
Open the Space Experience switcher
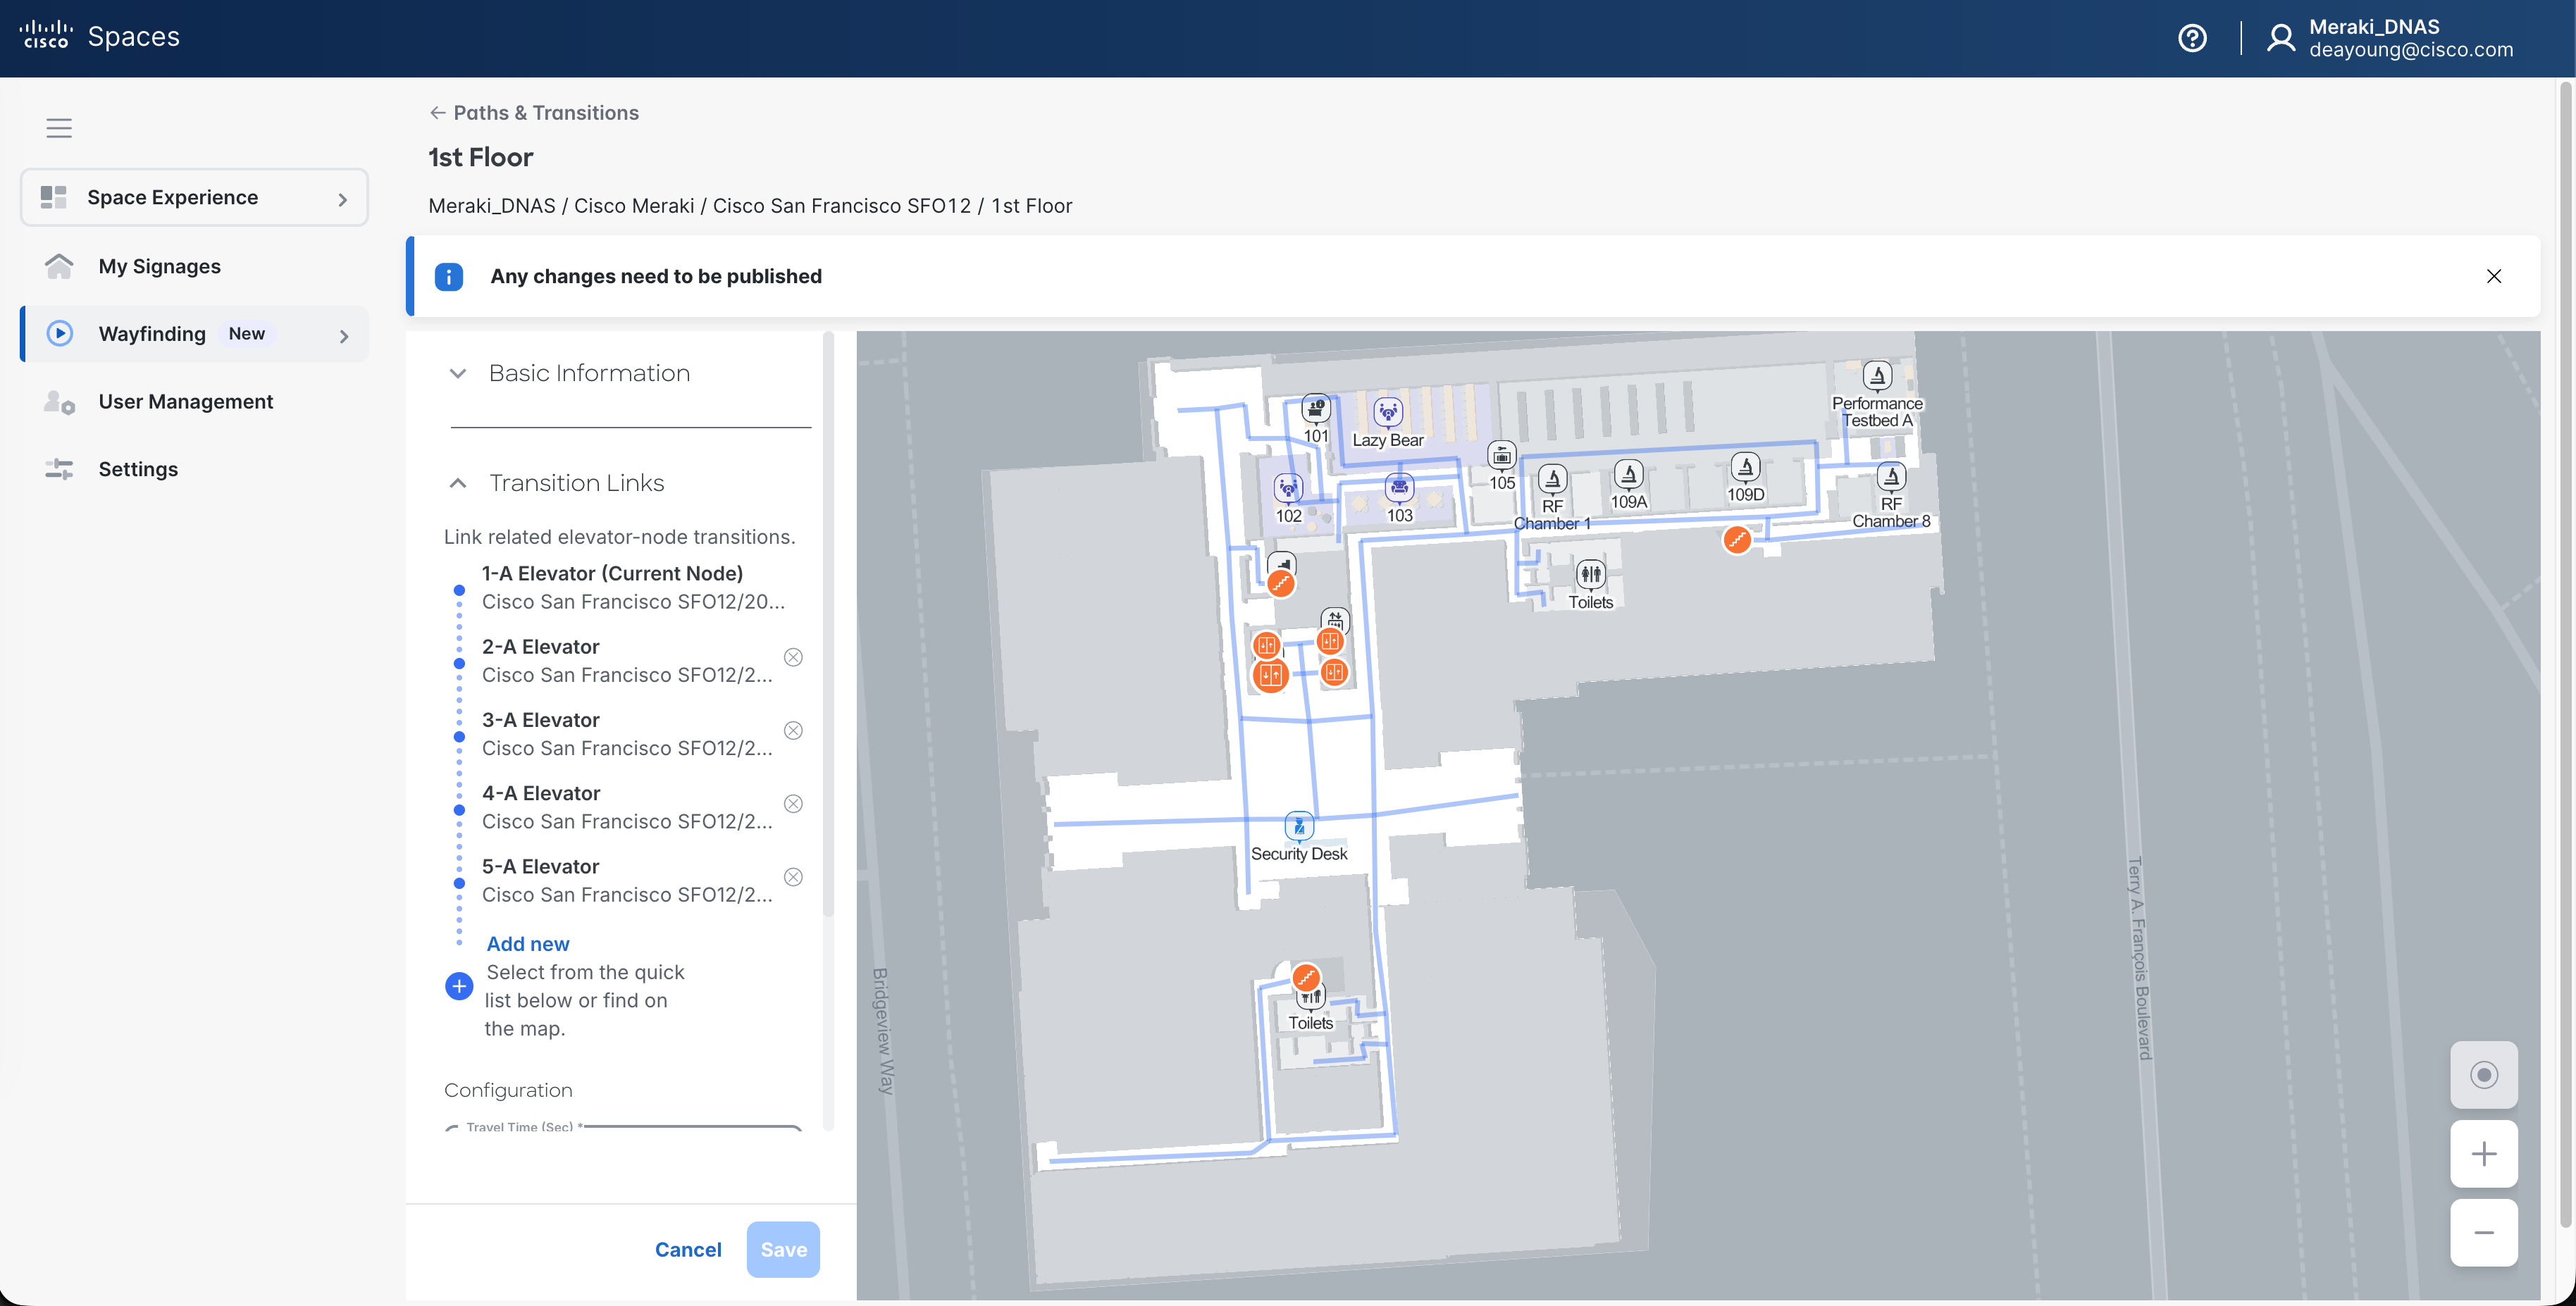point(194,197)
